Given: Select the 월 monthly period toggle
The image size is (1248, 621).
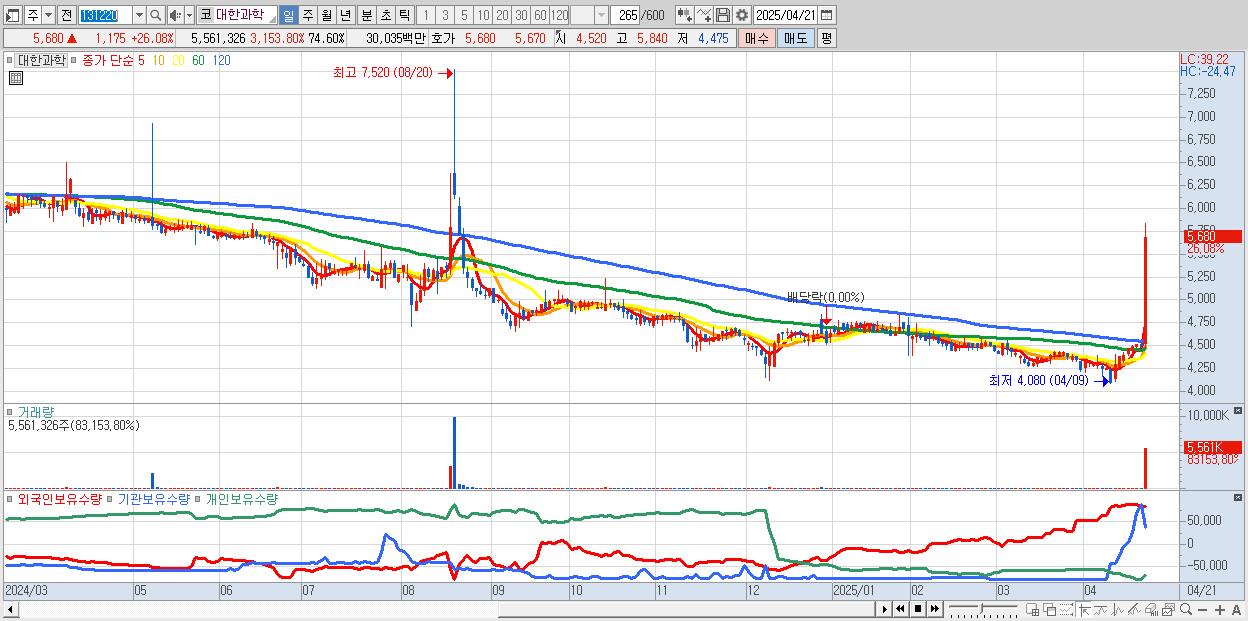Looking at the screenshot, I should tap(326, 15).
